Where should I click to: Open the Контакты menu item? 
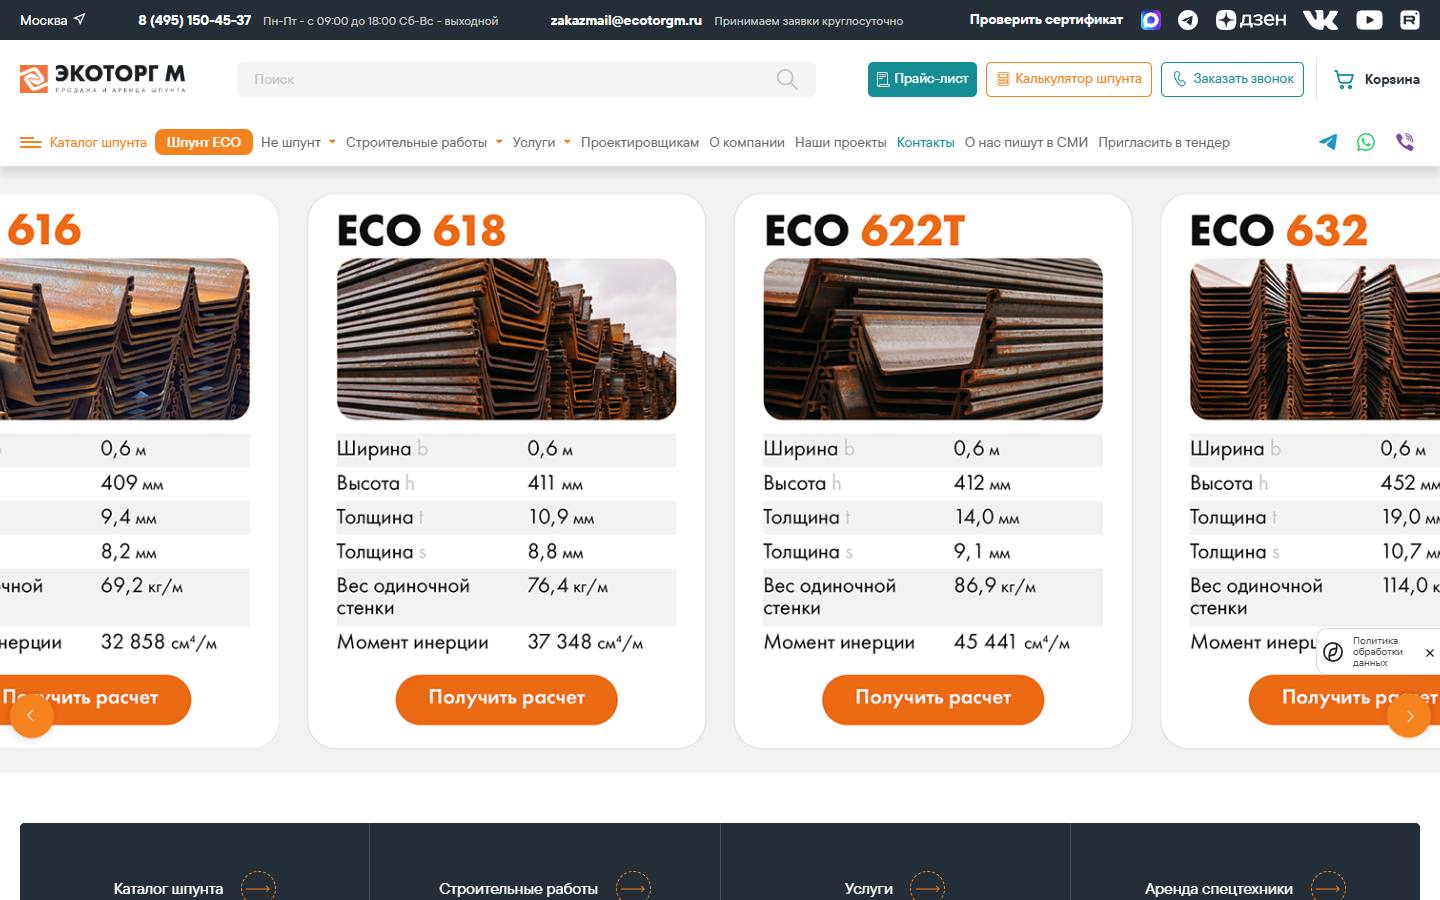pos(926,142)
